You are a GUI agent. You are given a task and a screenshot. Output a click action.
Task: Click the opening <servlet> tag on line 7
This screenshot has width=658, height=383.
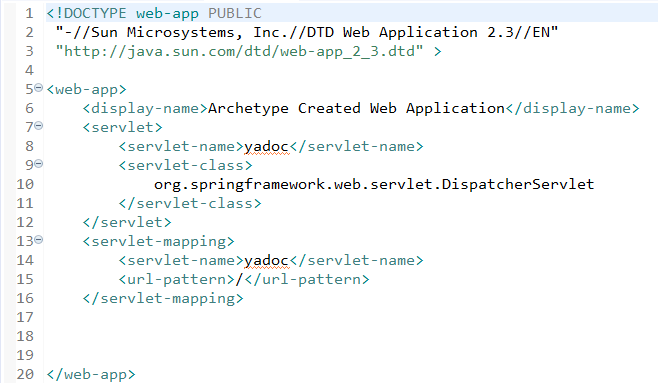click(123, 128)
